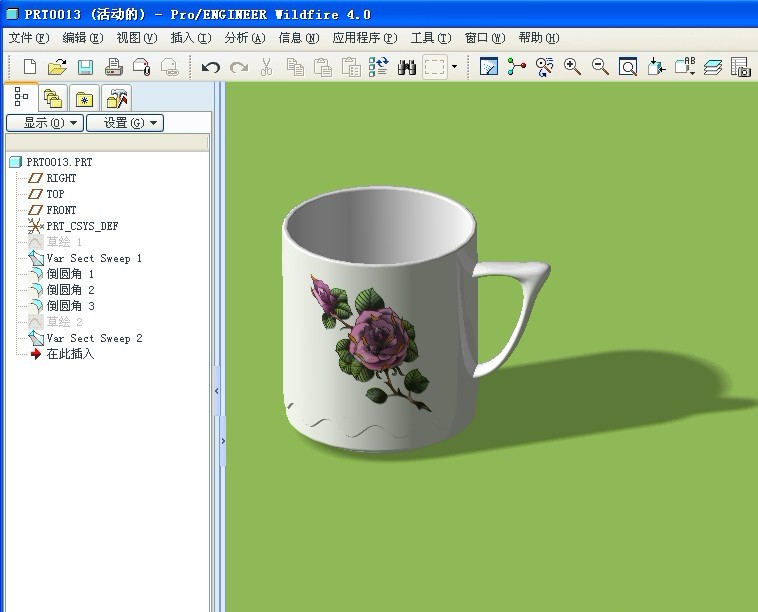Image resolution: width=758 pixels, height=612 pixels.
Task: Click the dashed selection box icon
Action: pyautogui.click(x=435, y=67)
